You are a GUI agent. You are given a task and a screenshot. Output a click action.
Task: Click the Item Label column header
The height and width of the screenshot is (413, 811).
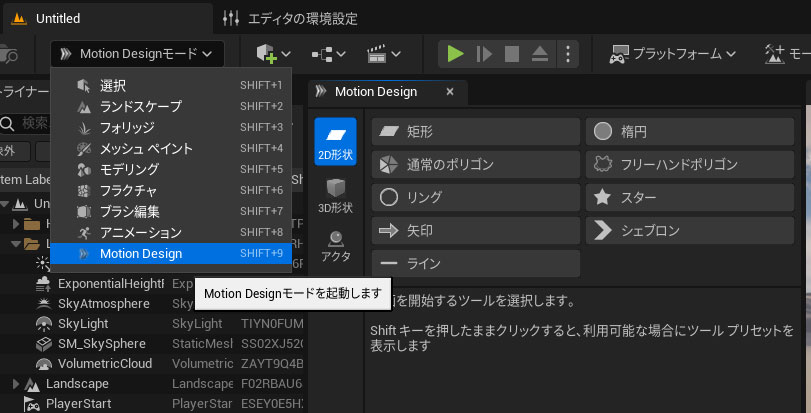tap(25, 179)
